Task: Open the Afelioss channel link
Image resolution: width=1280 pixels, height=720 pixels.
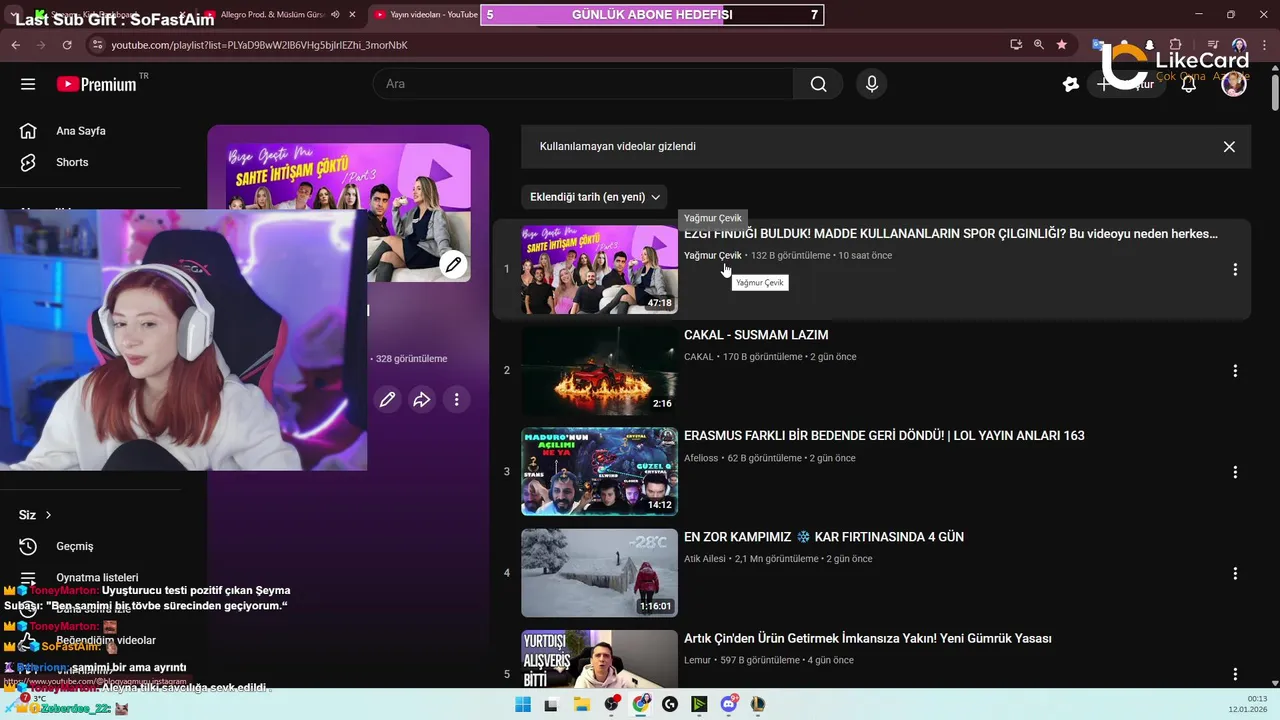Action: point(701,458)
